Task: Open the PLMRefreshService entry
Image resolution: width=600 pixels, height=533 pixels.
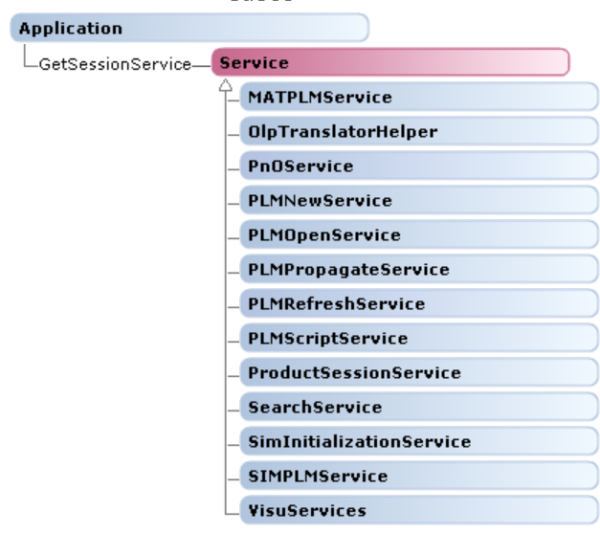Action: (x=412, y=304)
